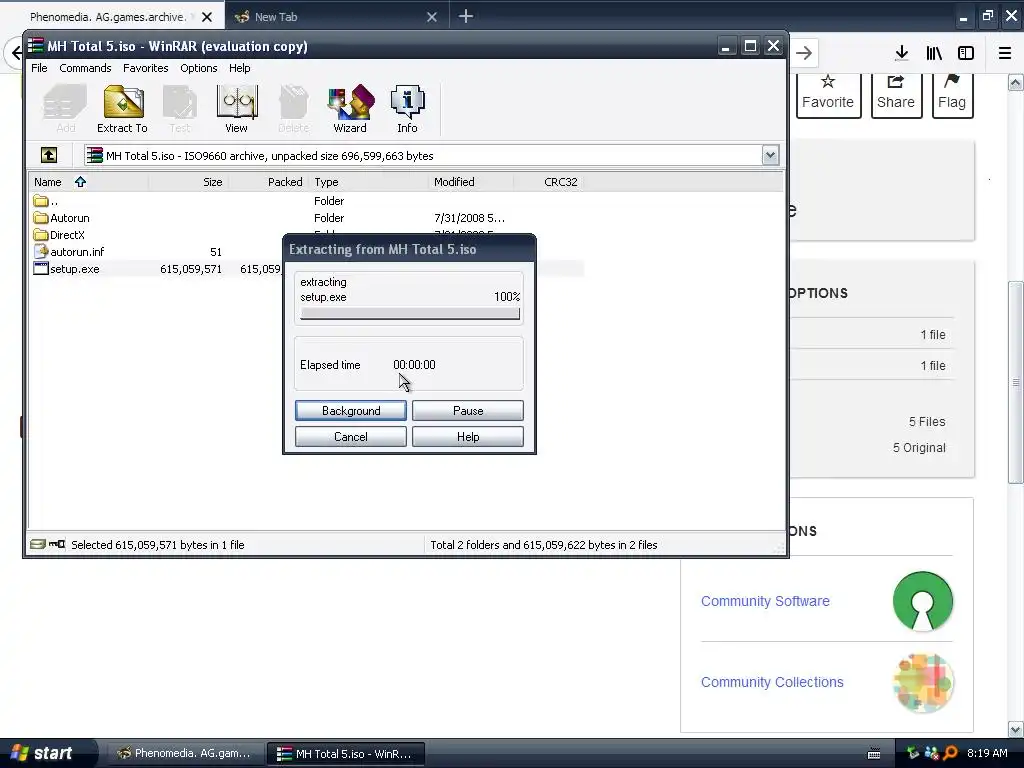
Task: Click browser page scrollbar up arrow
Action: (x=1016, y=82)
